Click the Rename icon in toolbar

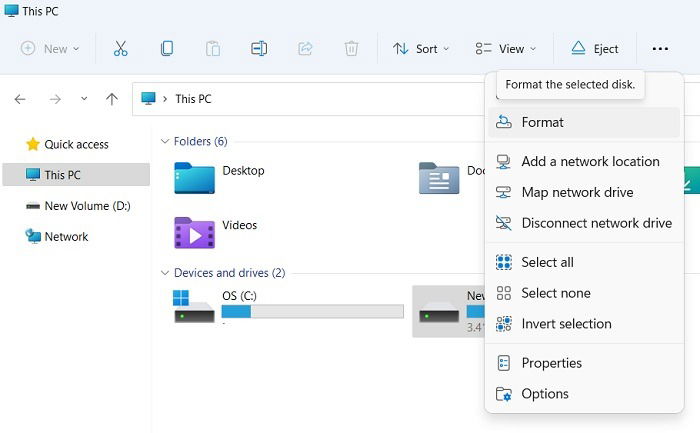point(259,48)
